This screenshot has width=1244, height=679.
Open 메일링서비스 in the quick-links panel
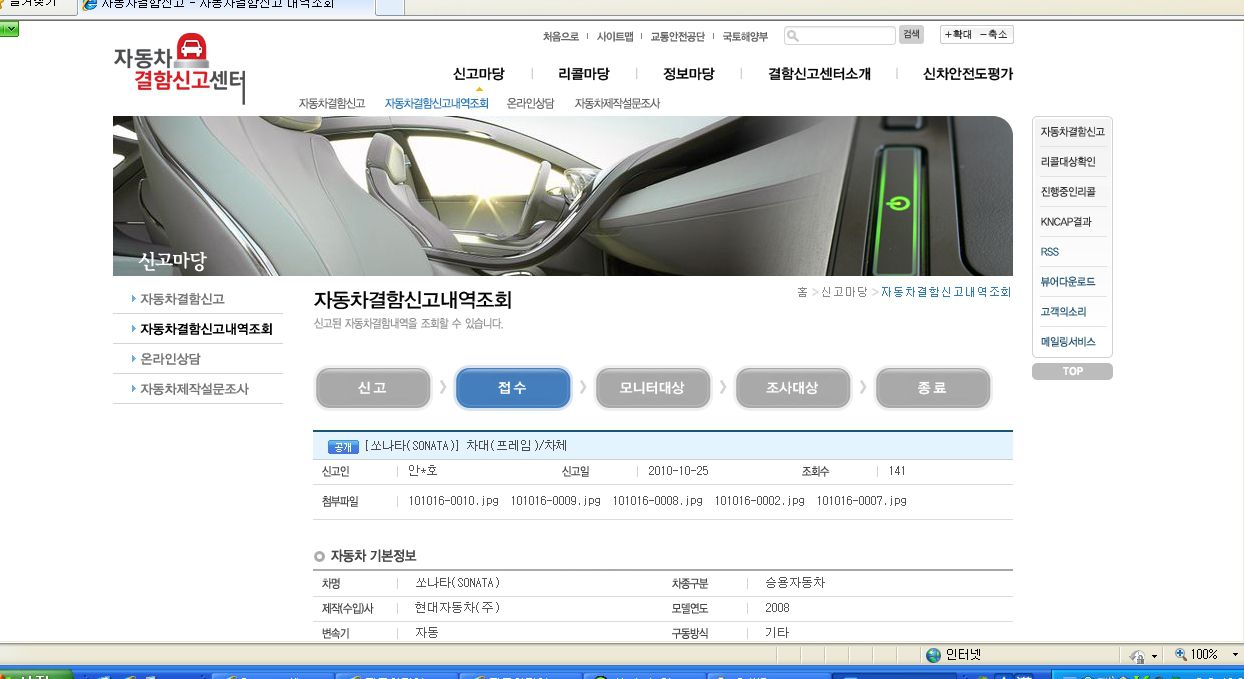coord(1068,342)
